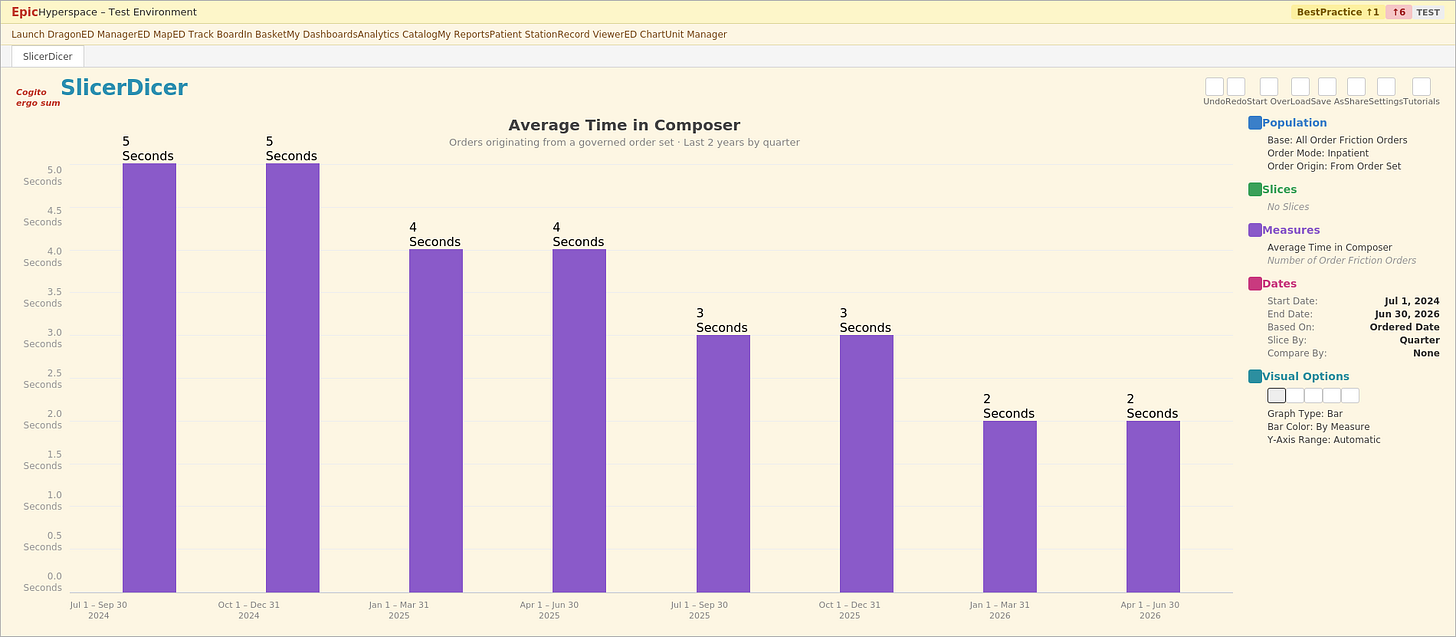This screenshot has height=637, width=1456.
Task: Open In Basket from the menu bar
Action: (264, 34)
